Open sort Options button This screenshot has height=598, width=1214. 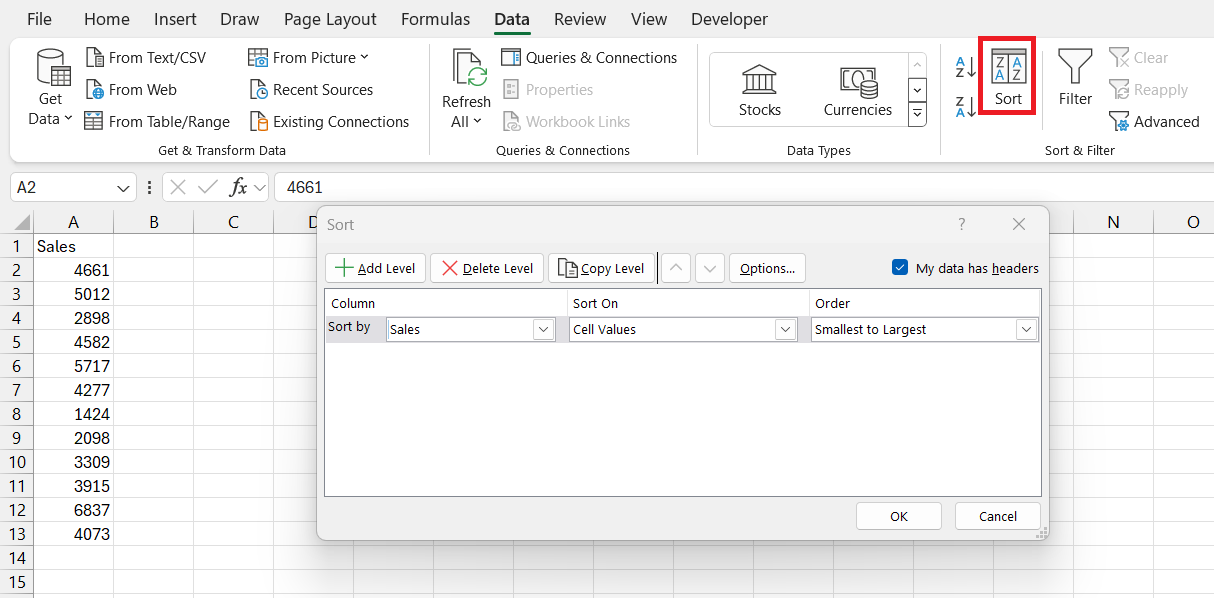click(767, 268)
